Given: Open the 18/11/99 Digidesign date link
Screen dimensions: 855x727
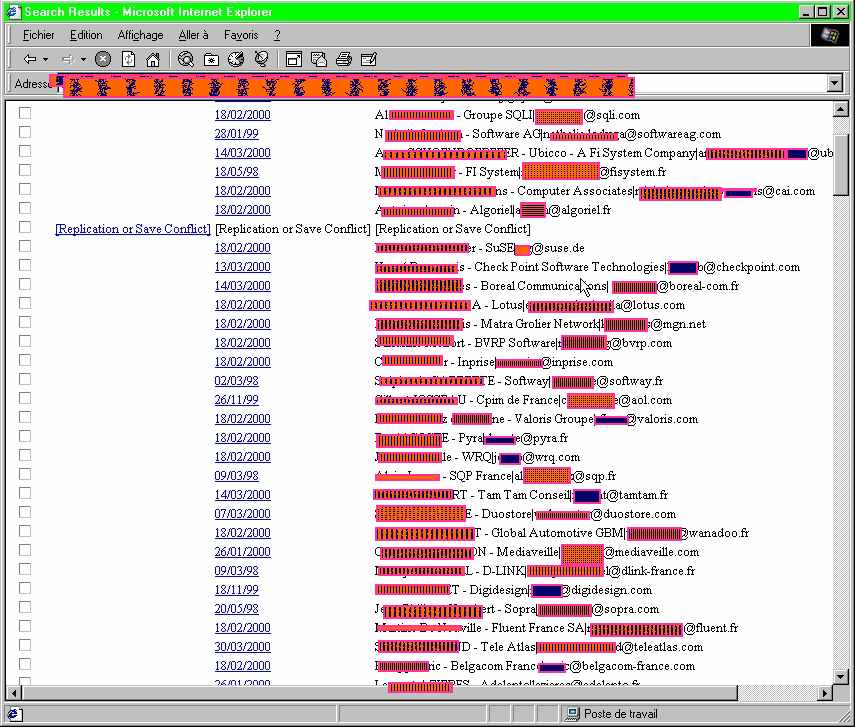Looking at the screenshot, I should 236,590.
